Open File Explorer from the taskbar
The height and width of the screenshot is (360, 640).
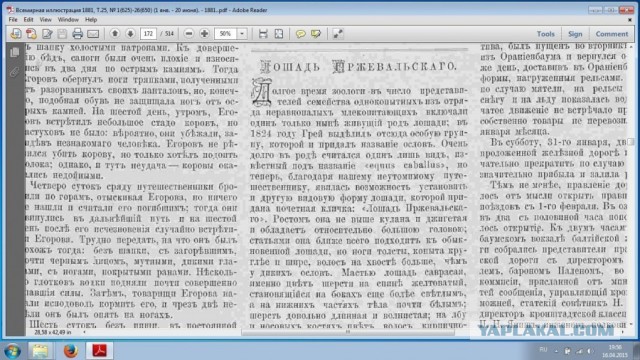40,351
